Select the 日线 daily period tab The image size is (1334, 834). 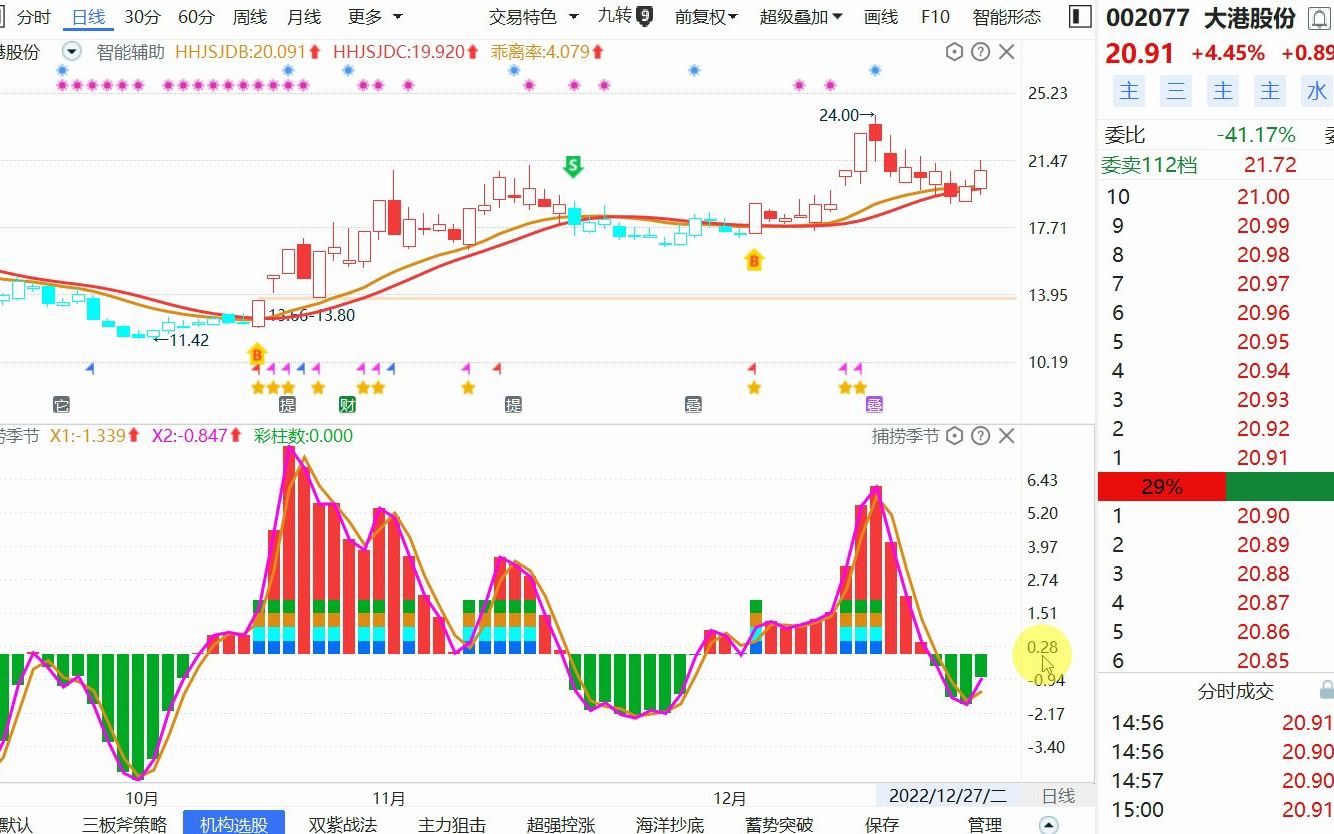click(88, 17)
